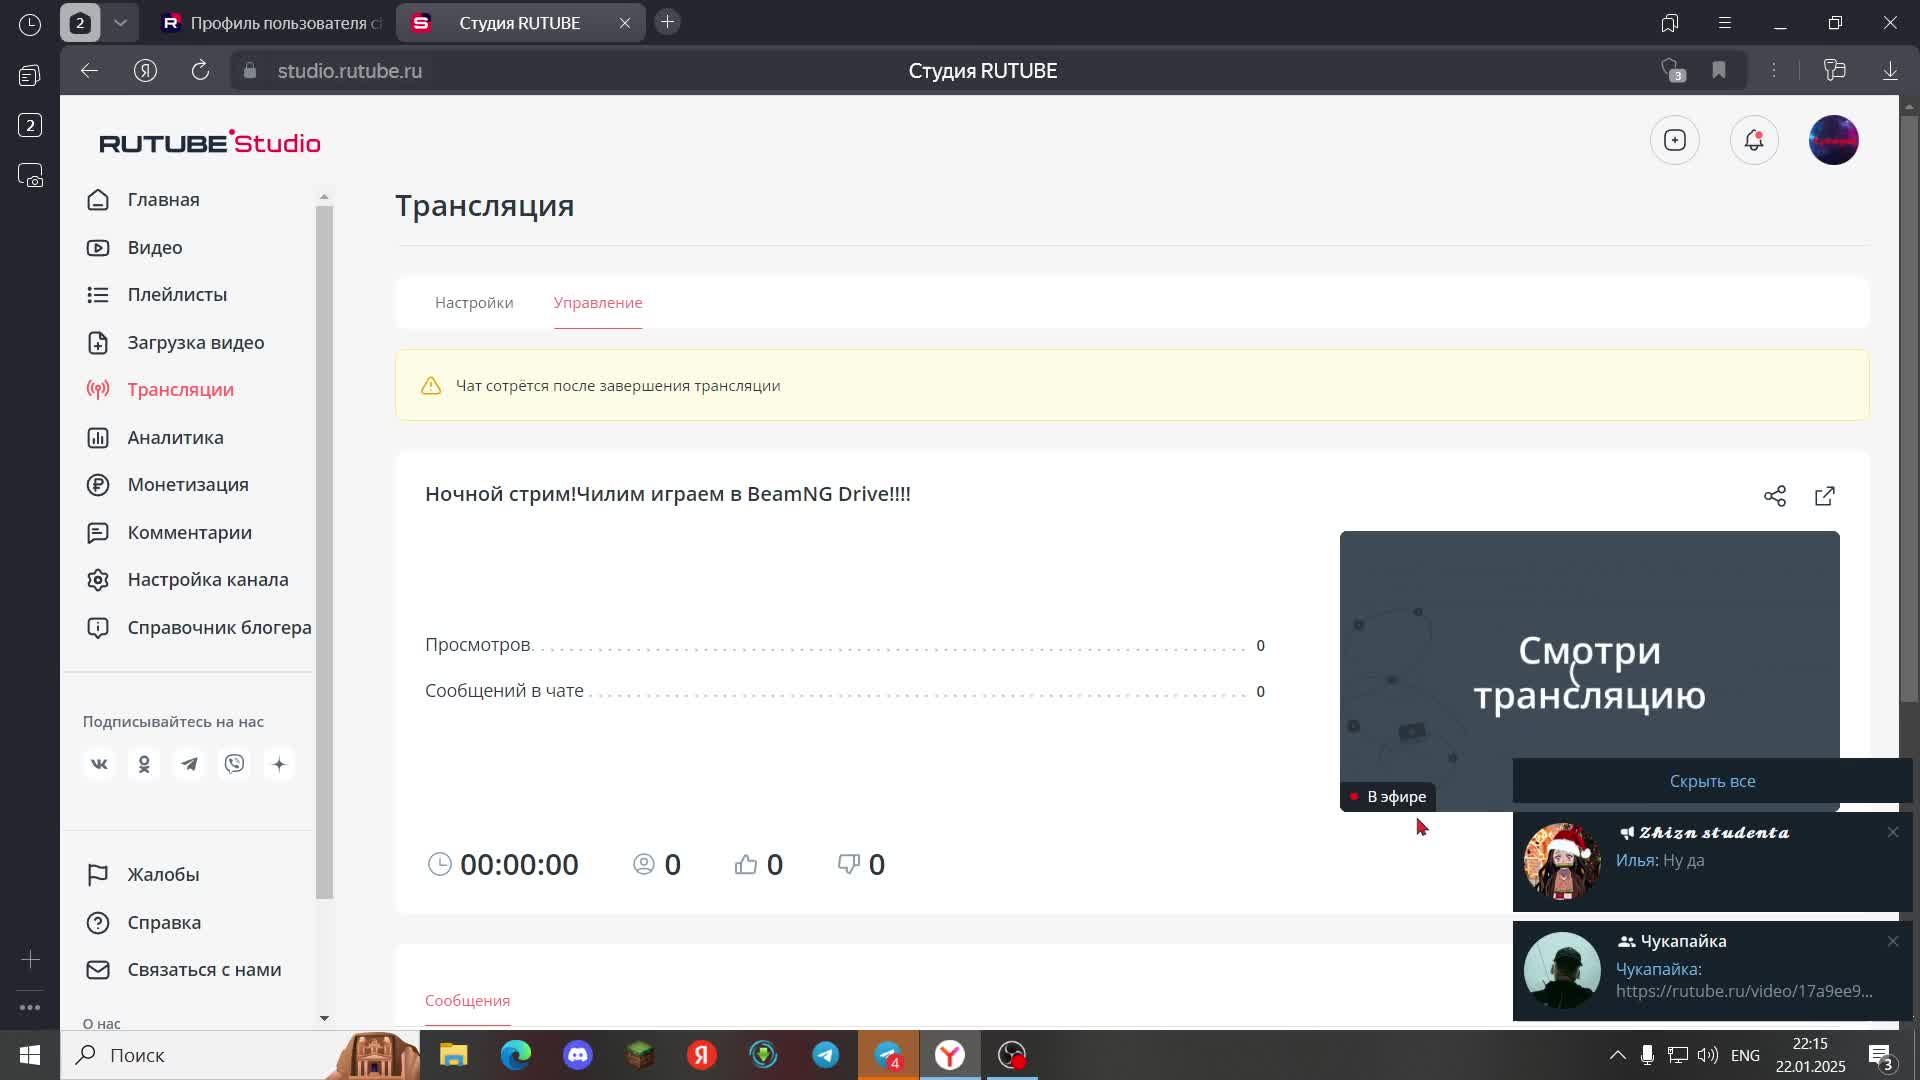Viewport: 1920px width, 1080px height.
Task: Open File Explorer from taskbar
Action: [x=454, y=1056]
